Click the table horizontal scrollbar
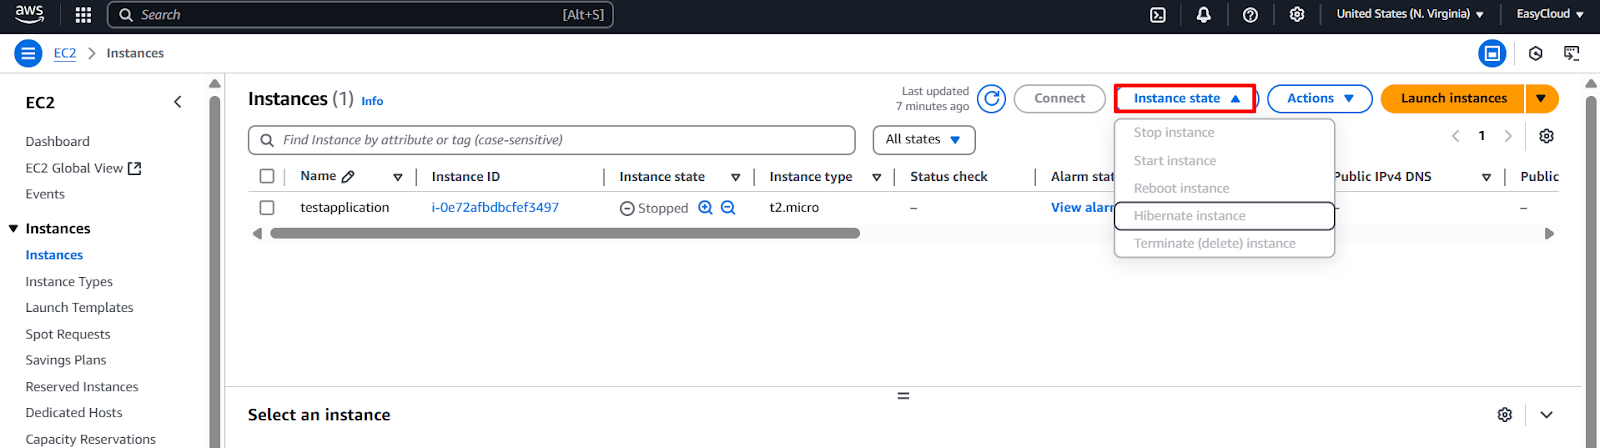 coord(565,233)
